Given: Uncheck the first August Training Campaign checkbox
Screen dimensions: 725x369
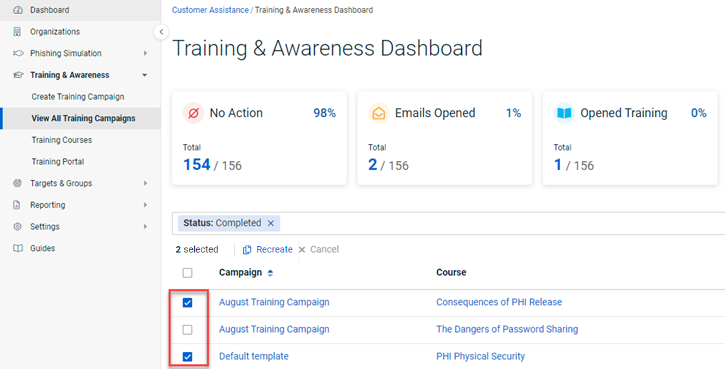Looking at the screenshot, I should coord(187,302).
